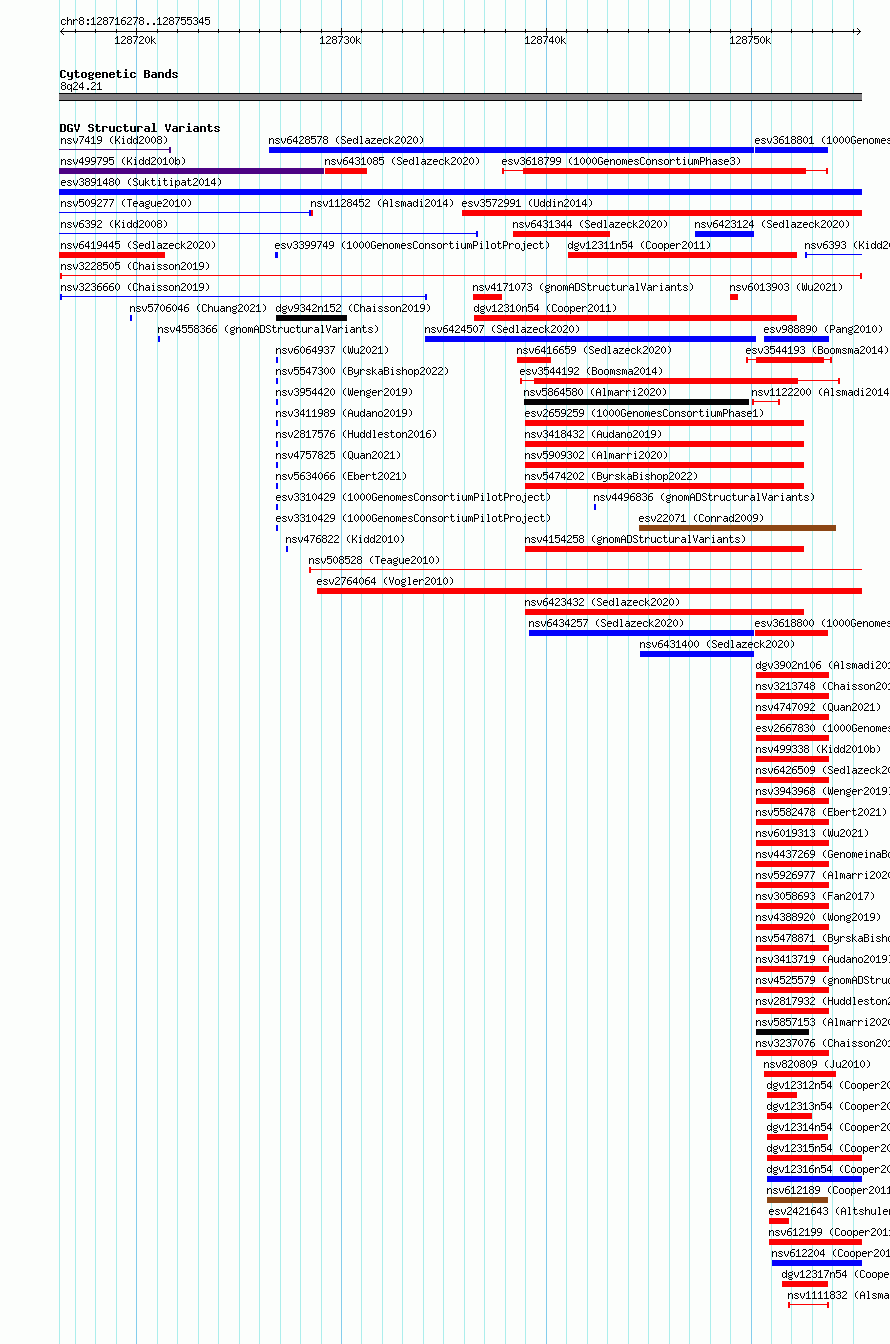Select the gray 8q24.21 cytoband bar
Viewport: 890px width, 1344px height.
pyautogui.click(x=460, y=97)
